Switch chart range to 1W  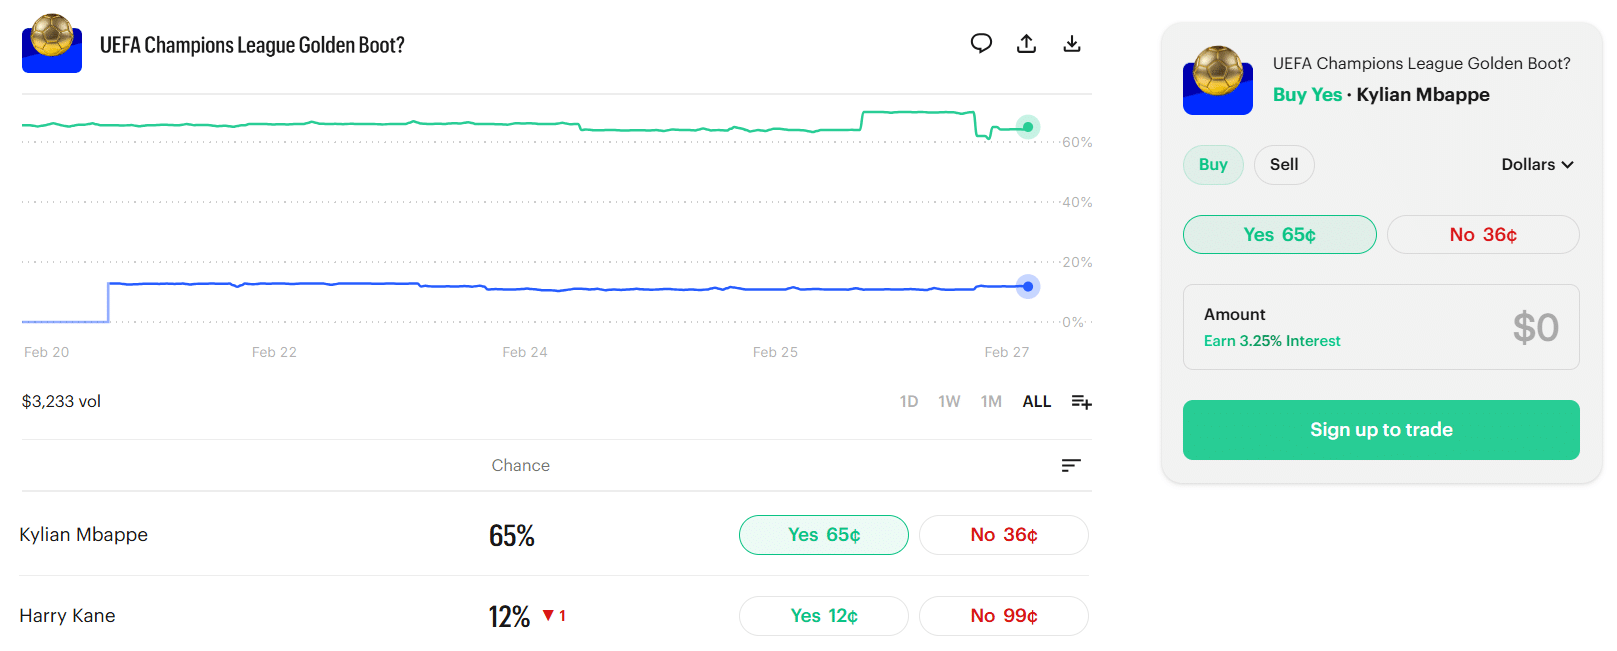[949, 401]
